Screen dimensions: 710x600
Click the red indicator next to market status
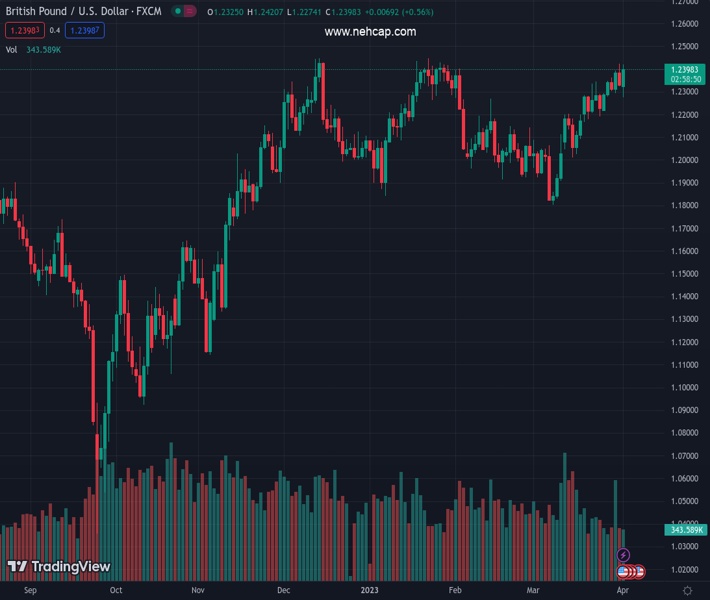190,11
